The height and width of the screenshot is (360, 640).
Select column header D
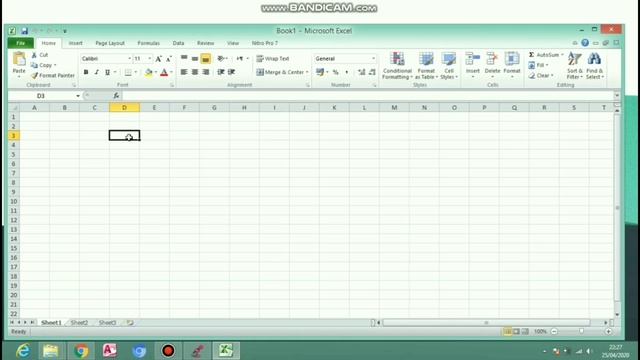(x=124, y=107)
